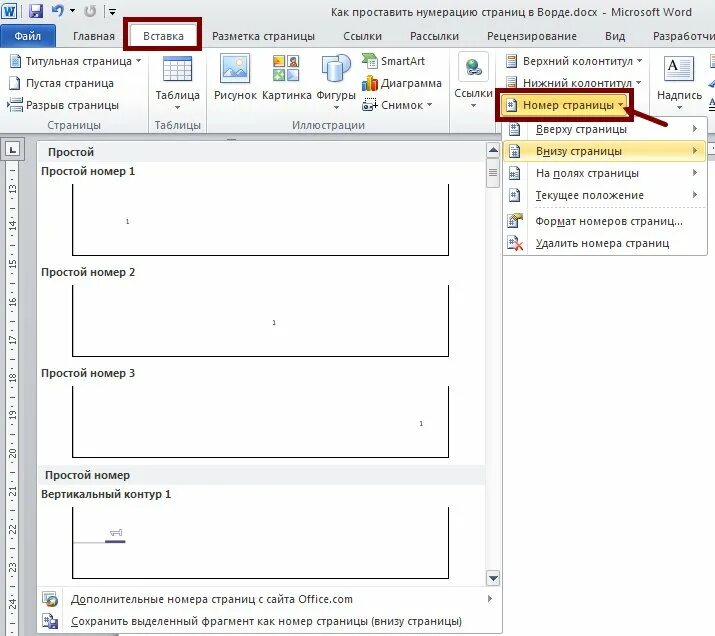Insert a Разрыв страницы
The width and height of the screenshot is (715, 636).
click(63, 105)
